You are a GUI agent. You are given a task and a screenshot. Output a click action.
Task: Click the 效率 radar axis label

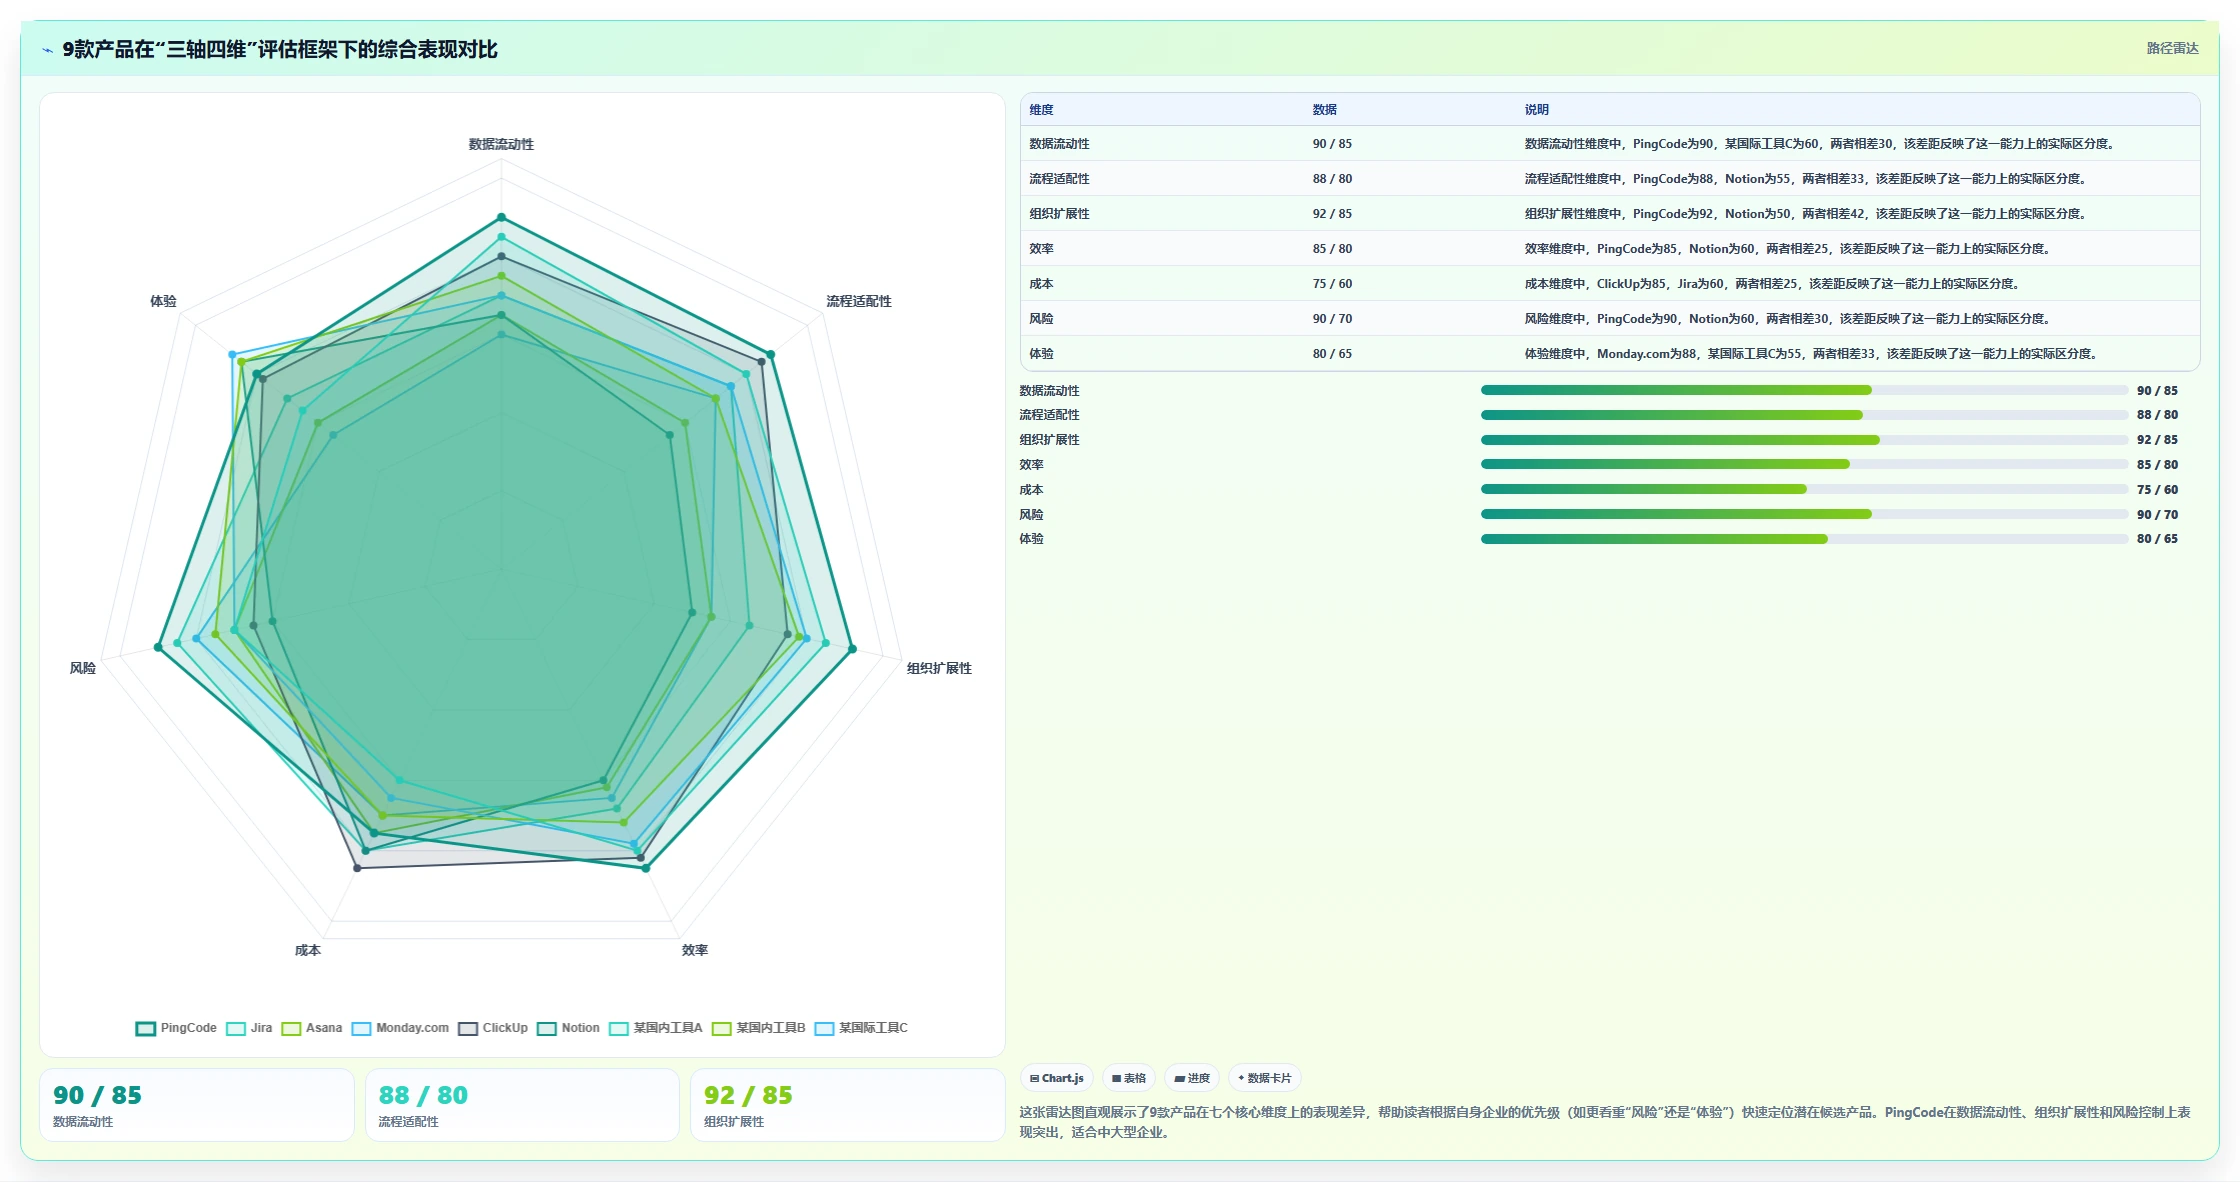click(x=695, y=950)
